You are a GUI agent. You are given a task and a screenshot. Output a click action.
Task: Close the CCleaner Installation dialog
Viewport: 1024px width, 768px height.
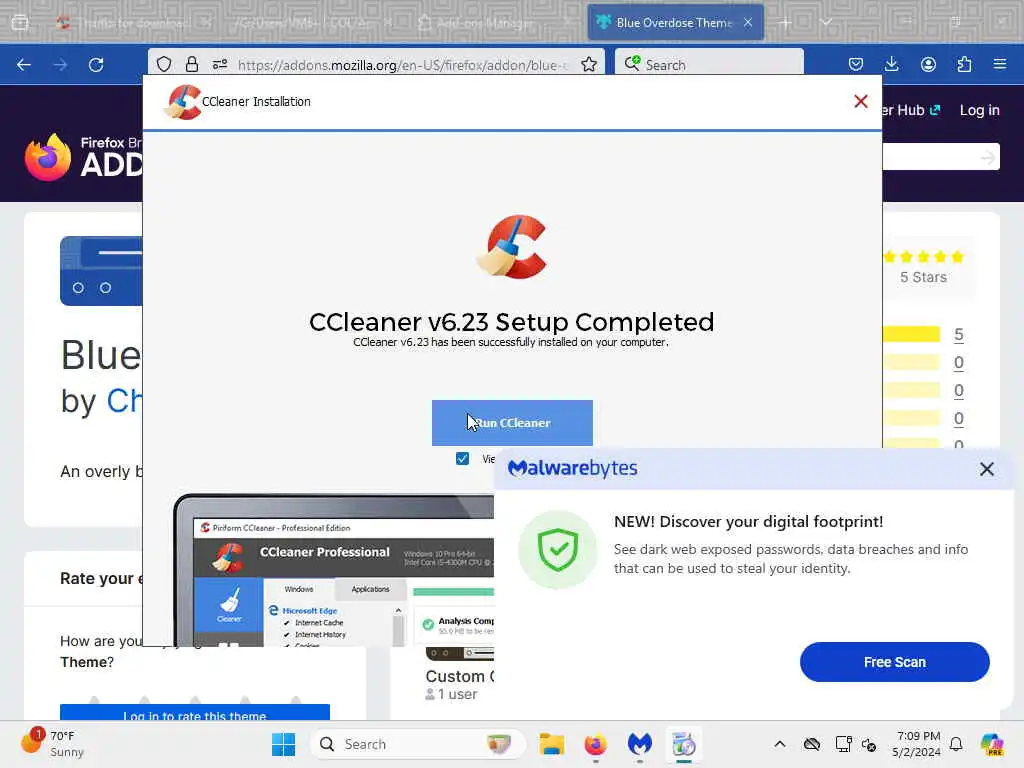pyautogui.click(x=861, y=101)
